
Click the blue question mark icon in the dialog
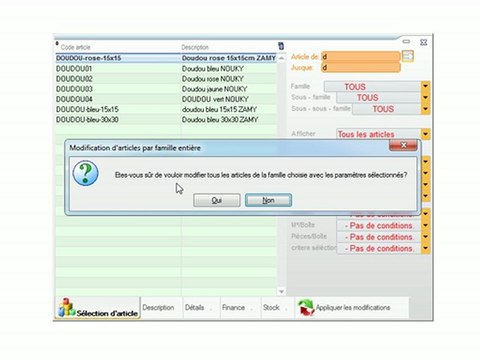86,173
